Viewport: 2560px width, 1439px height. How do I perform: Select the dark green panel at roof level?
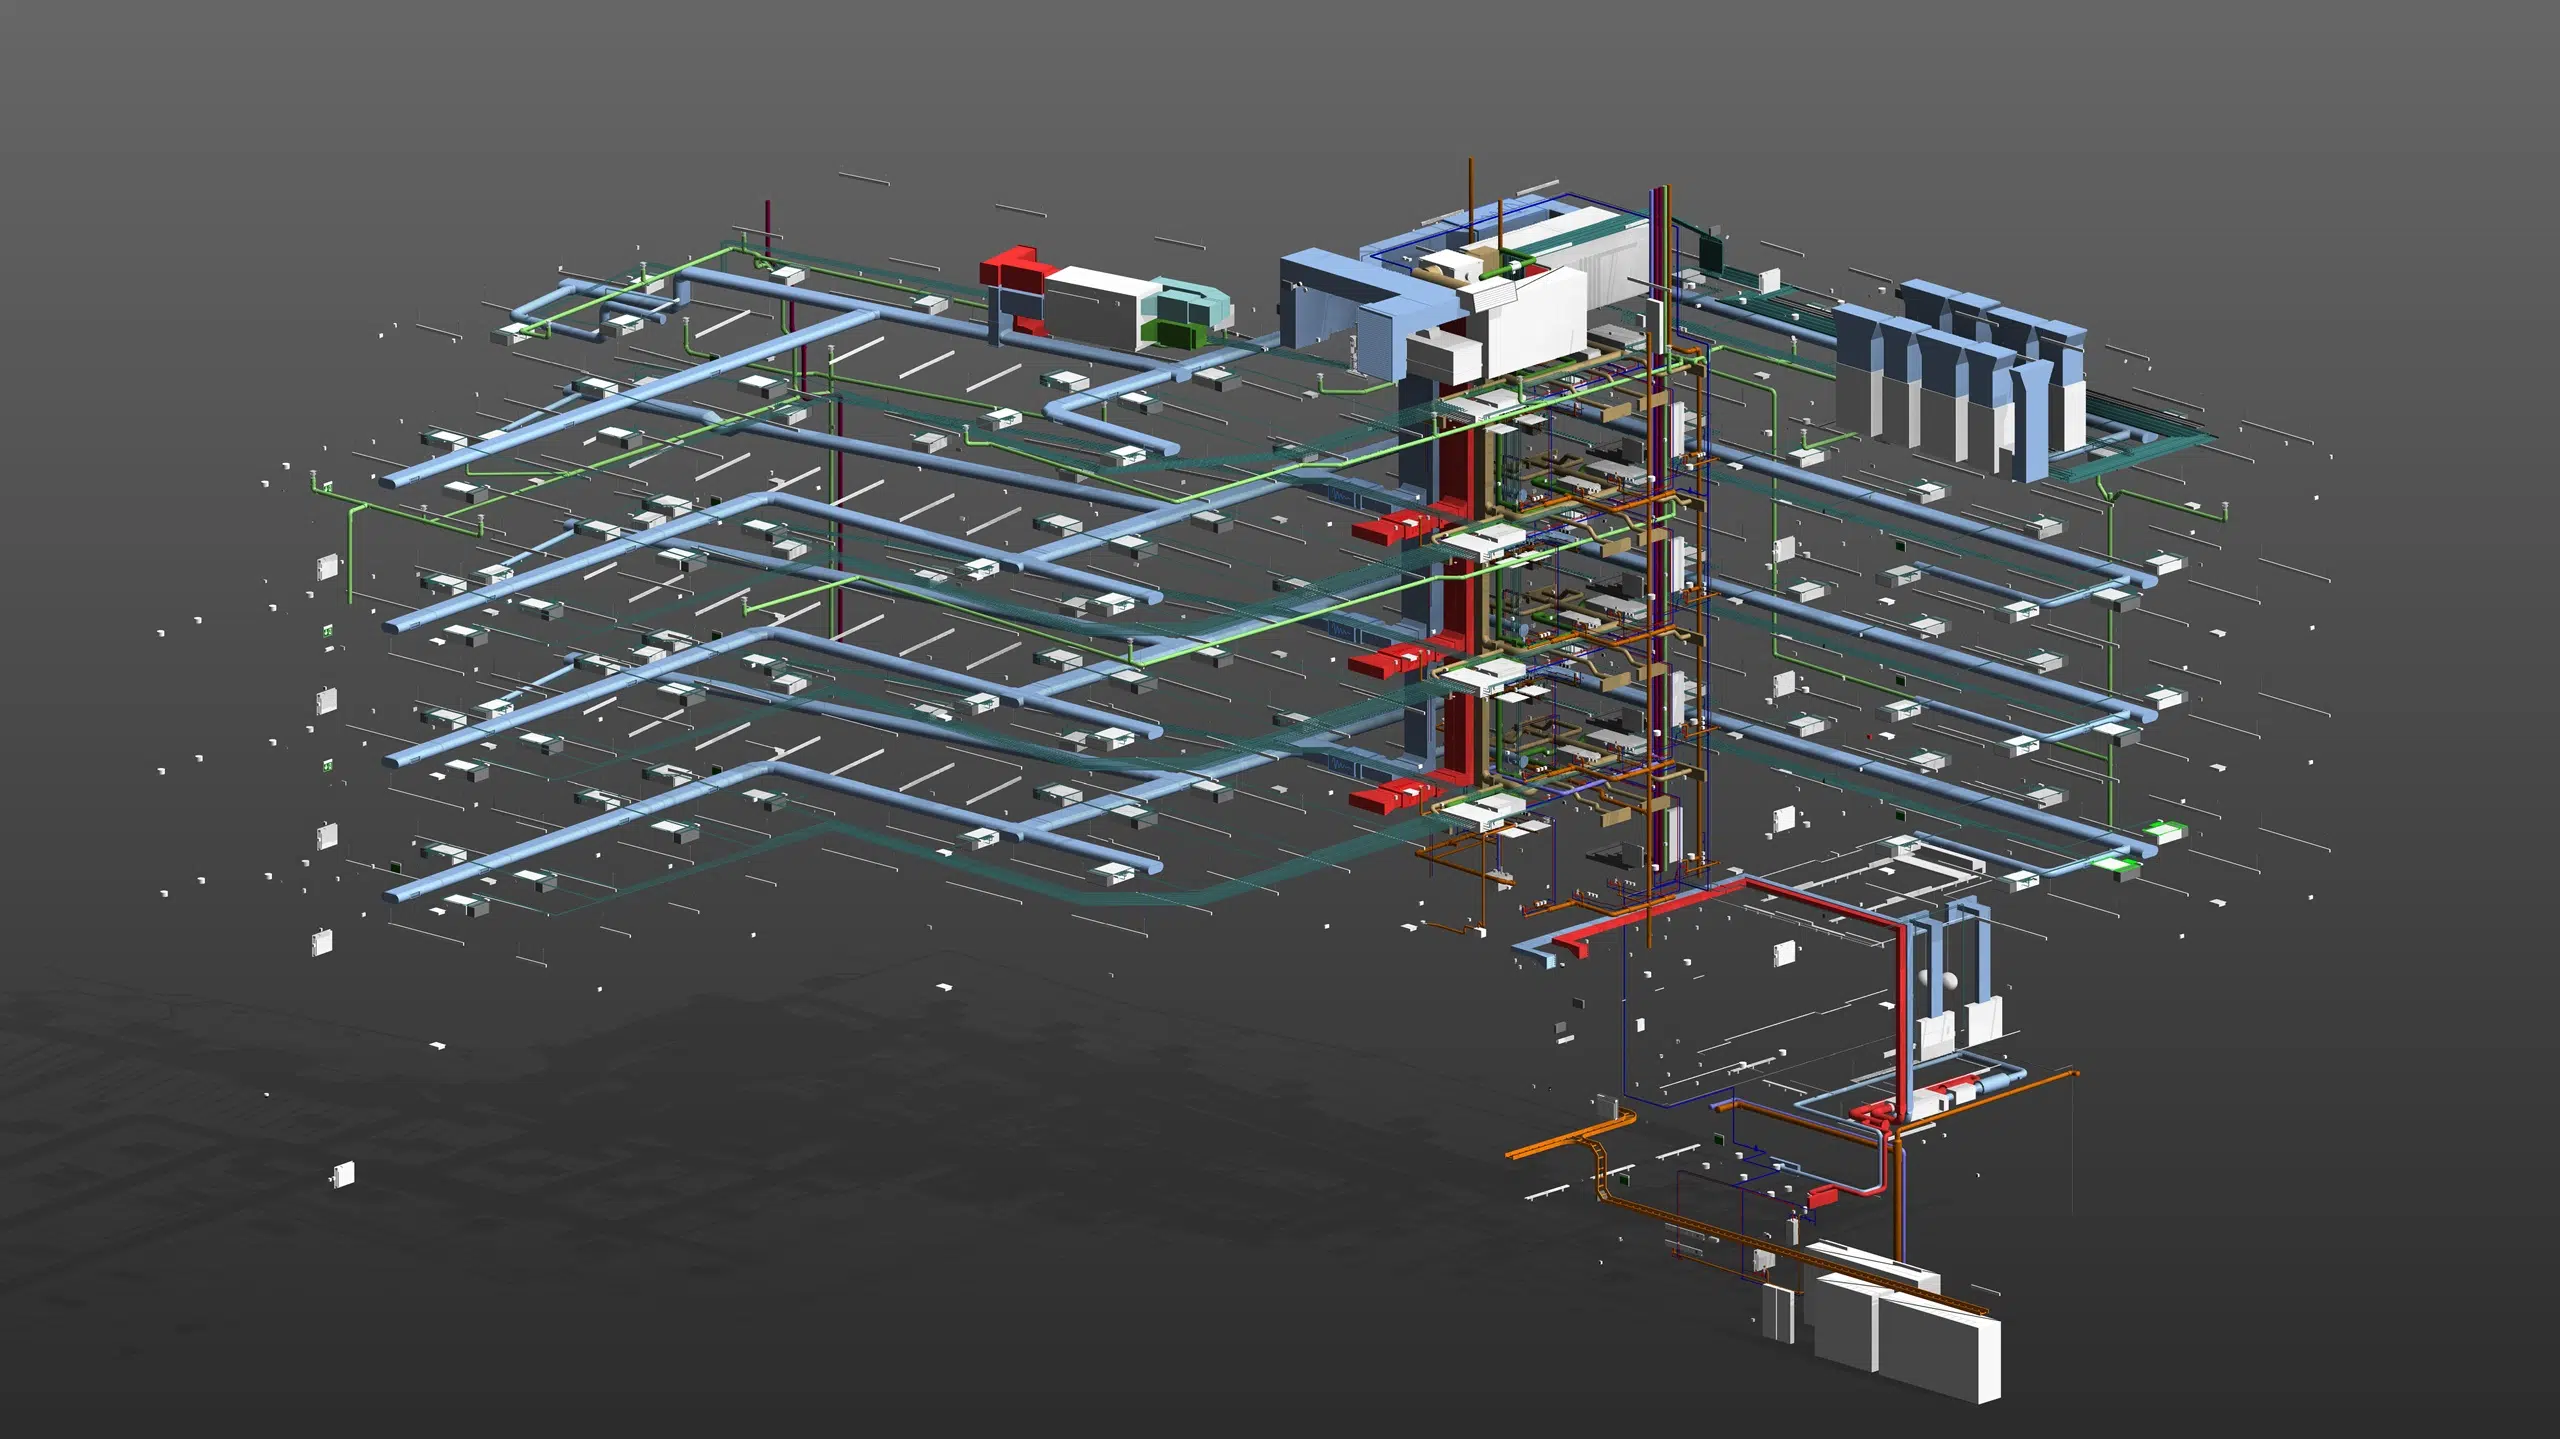pos(1710,254)
